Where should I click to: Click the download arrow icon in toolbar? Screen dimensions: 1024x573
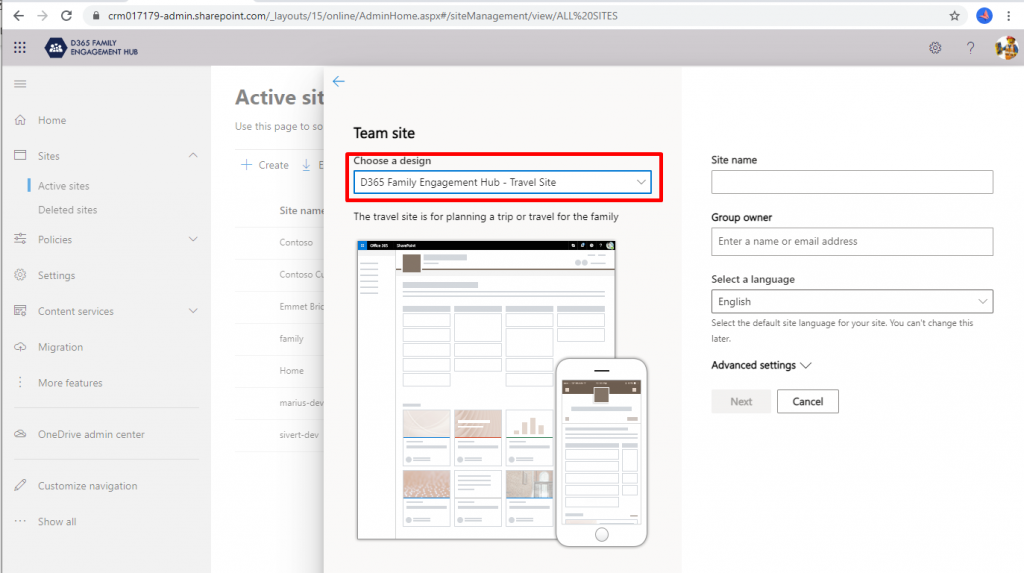(306, 165)
